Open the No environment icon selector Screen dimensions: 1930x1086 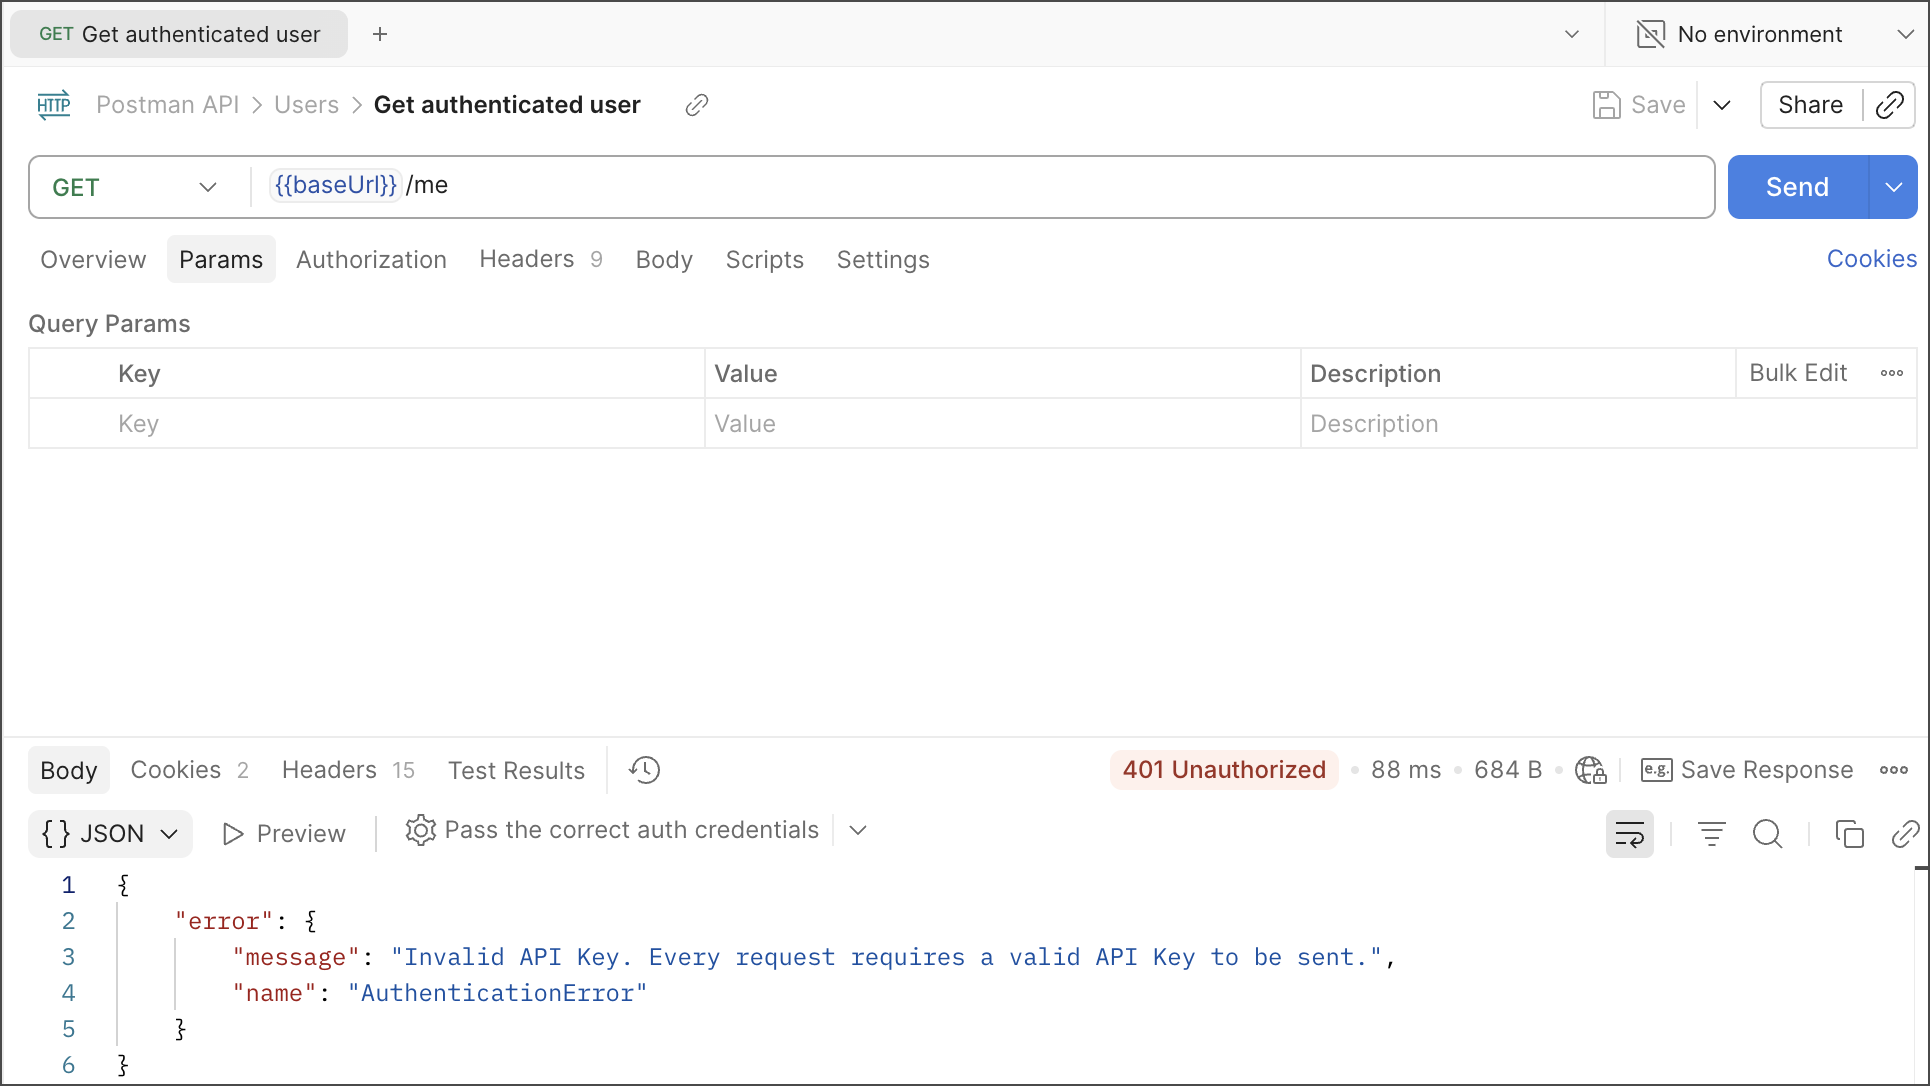1651,34
